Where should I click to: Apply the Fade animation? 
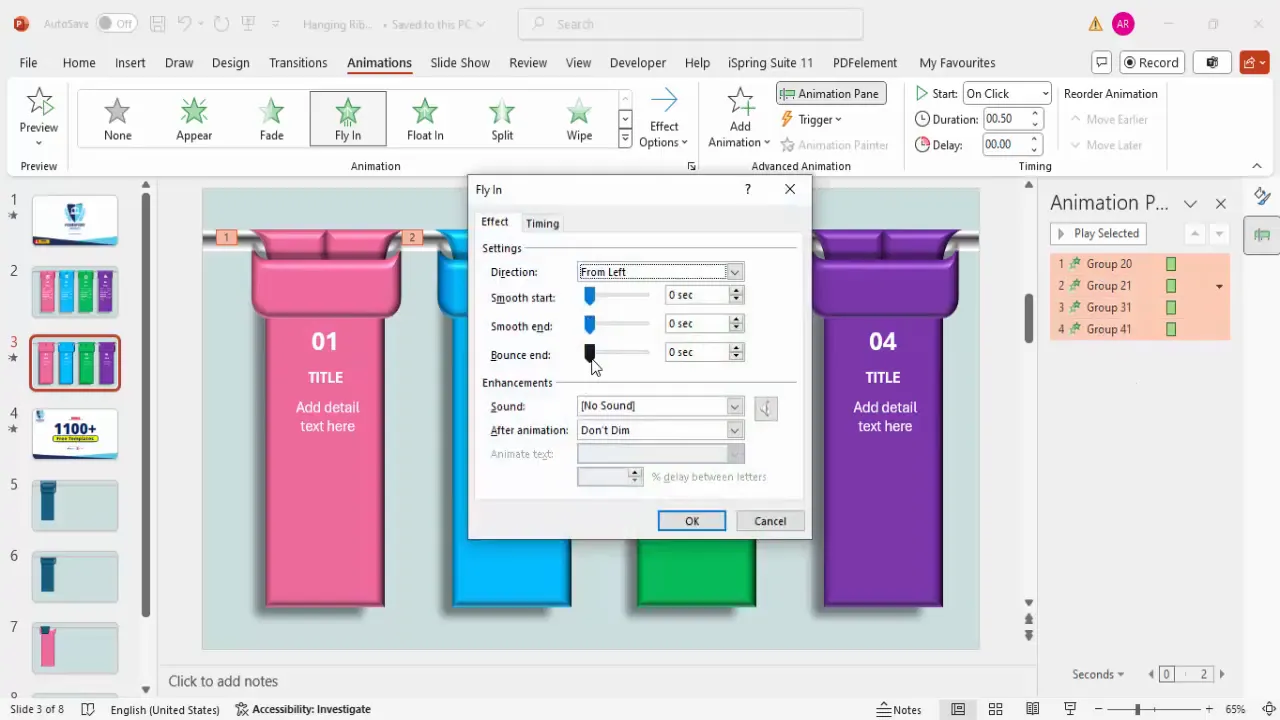click(x=271, y=119)
